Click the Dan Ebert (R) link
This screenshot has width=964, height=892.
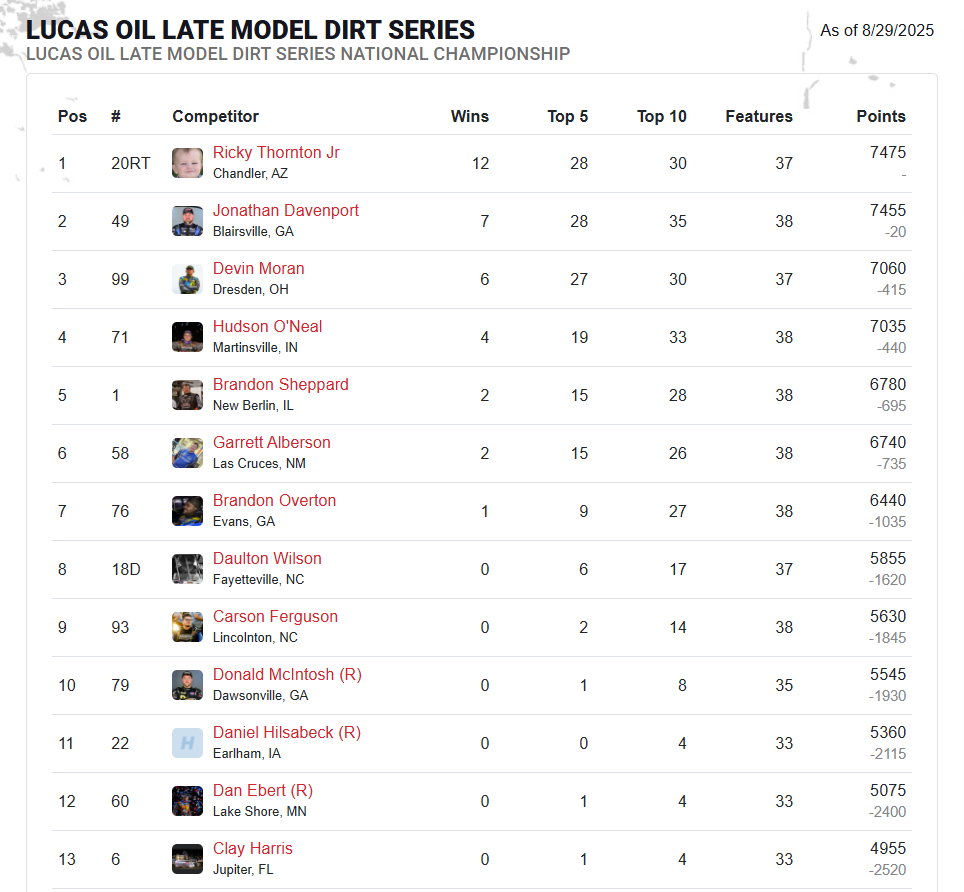tap(263, 791)
